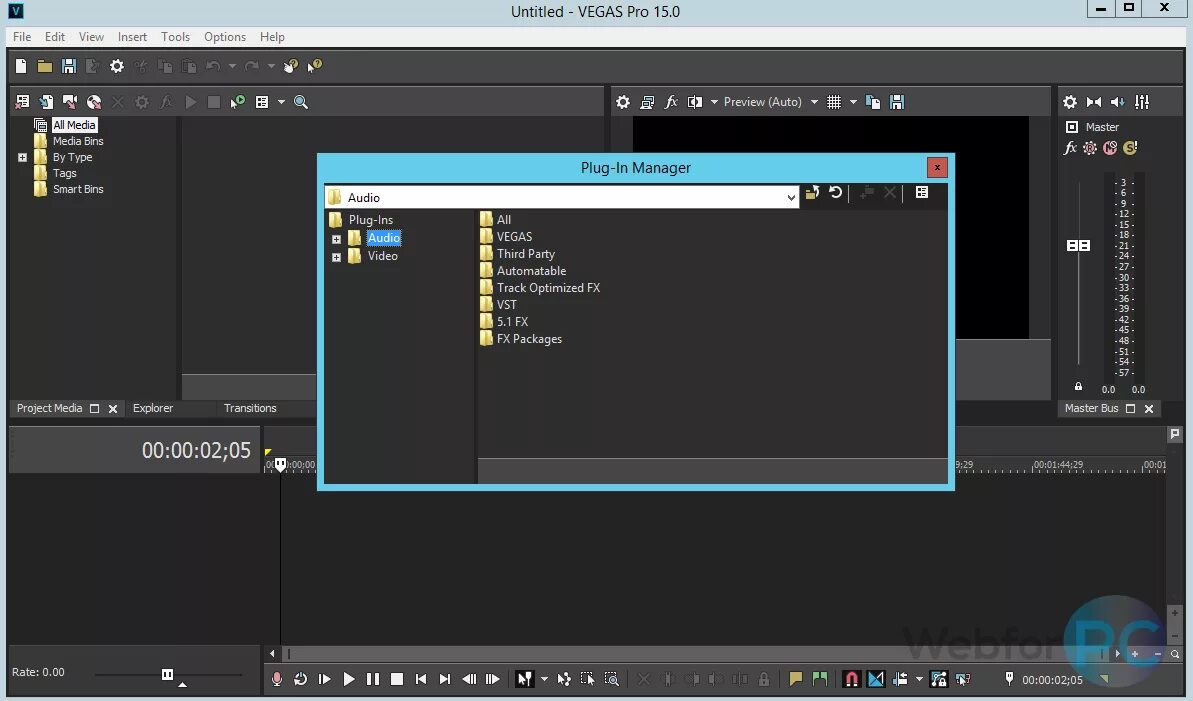This screenshot has height=701, width=1193.
Task: Adjust the playback Rate slider
Action: coord(167,674)
